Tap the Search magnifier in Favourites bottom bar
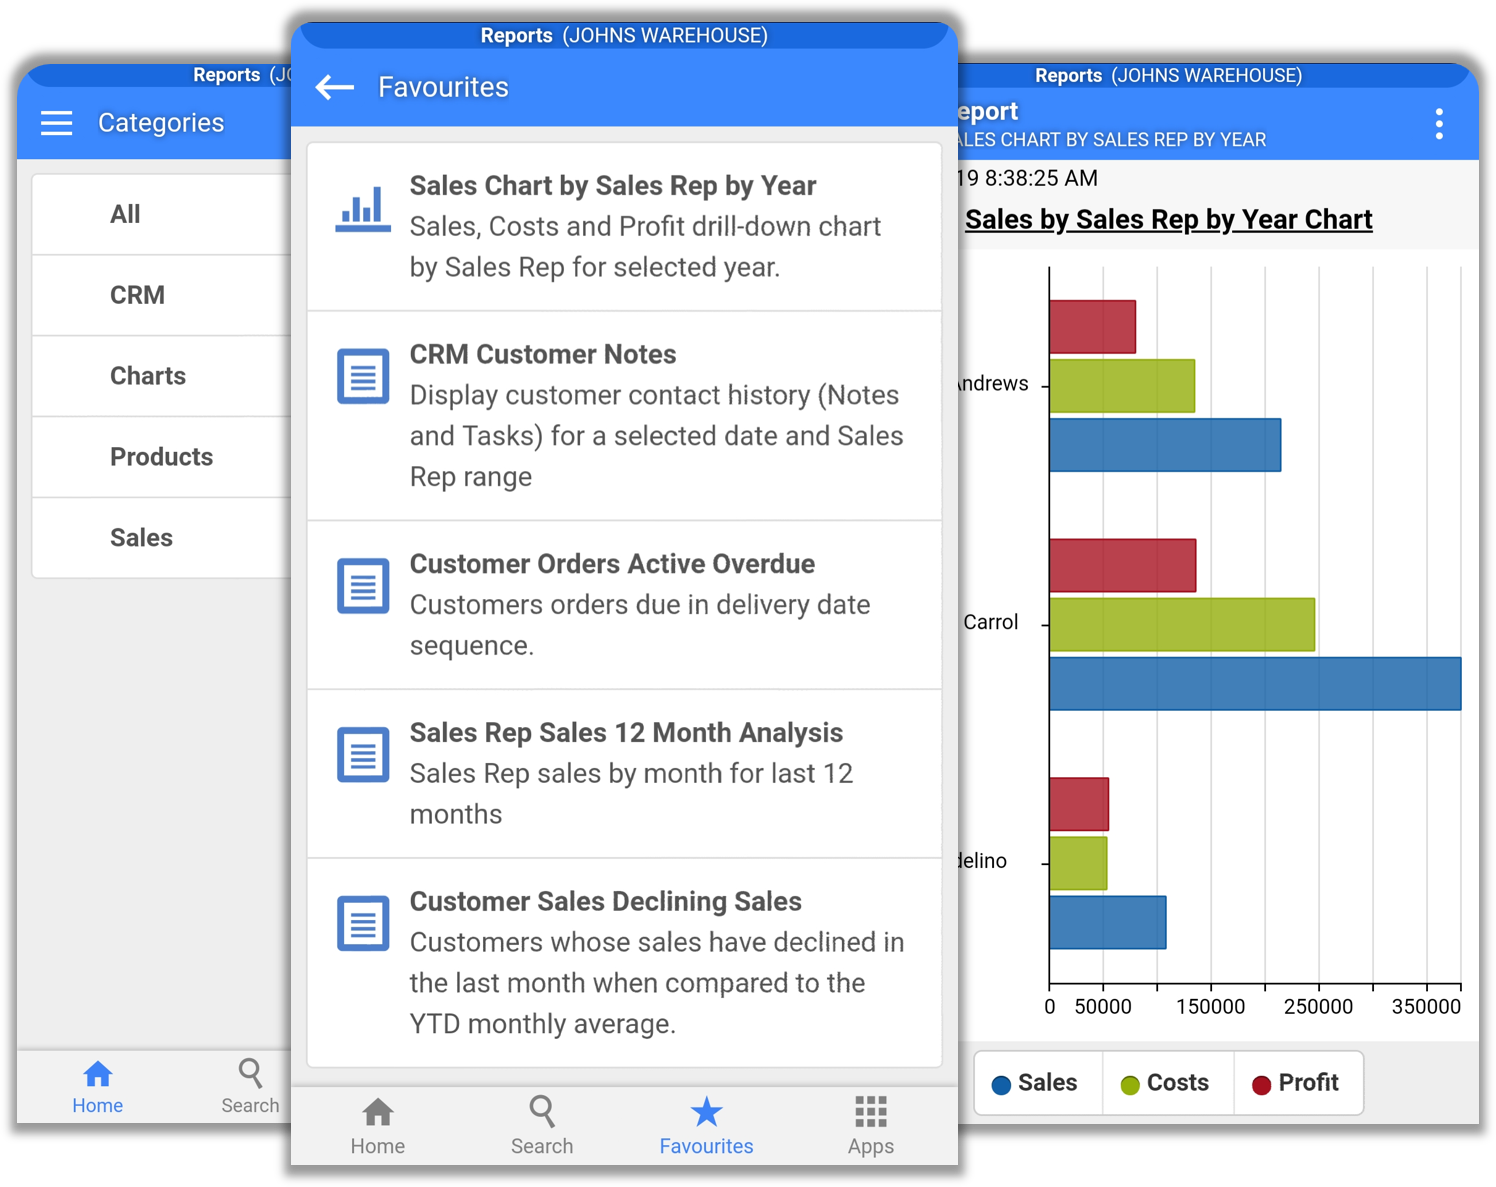The image size is (1496, 1187). pyautogui.click(x=542, y=1112)
